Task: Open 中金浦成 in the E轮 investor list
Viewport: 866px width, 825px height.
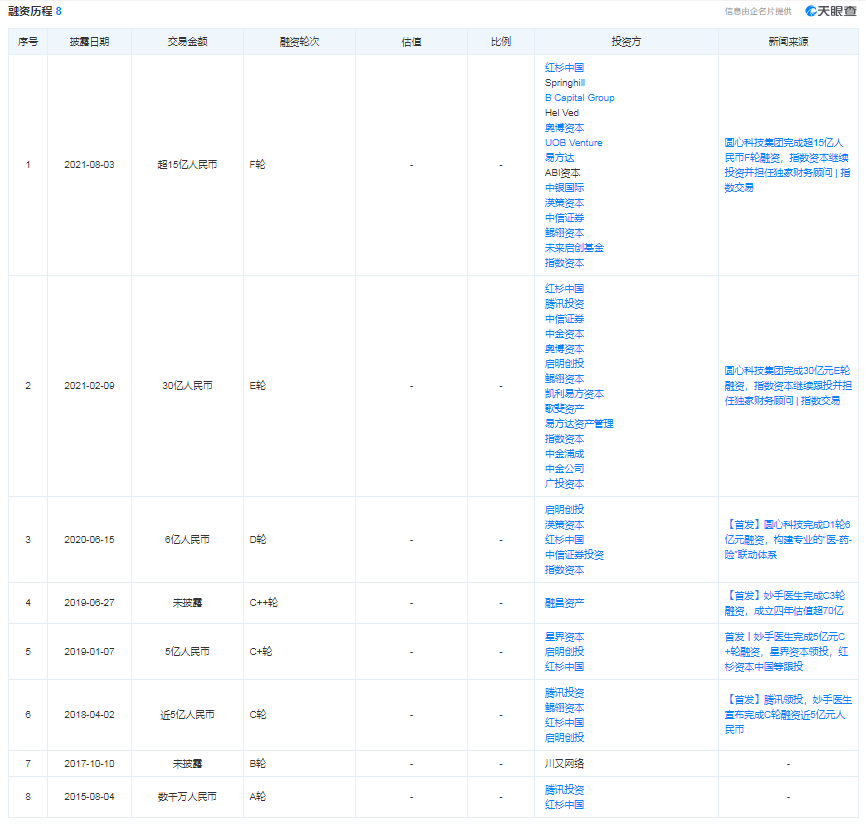Action: click(564, 454)
